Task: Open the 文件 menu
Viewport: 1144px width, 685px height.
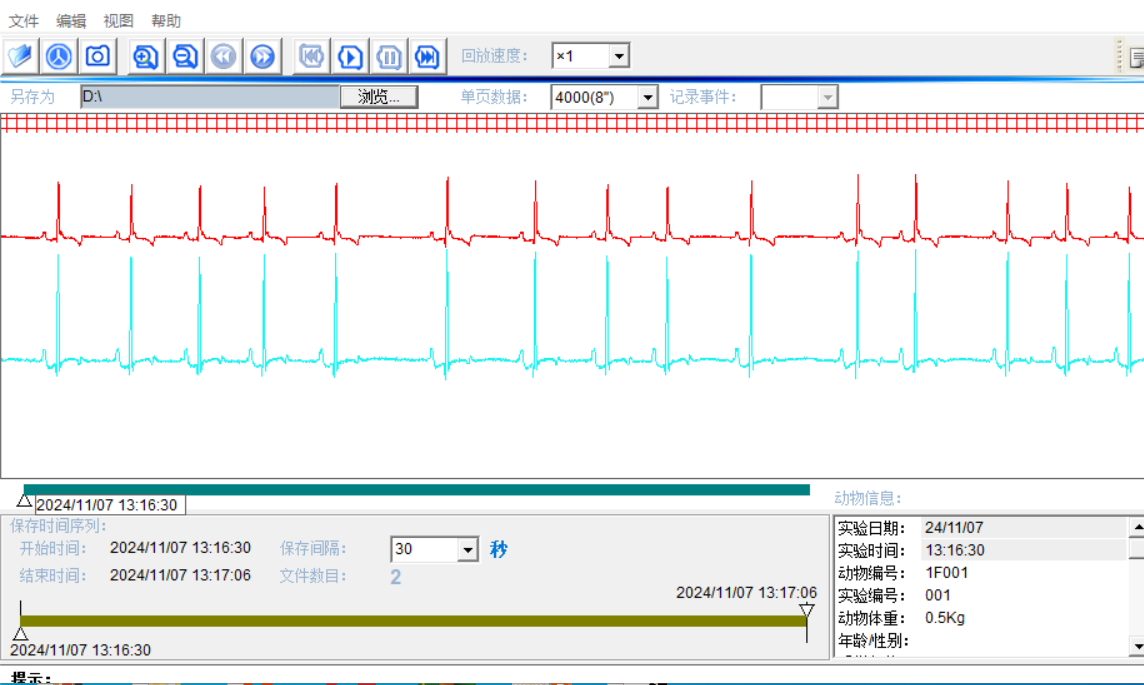Action: tap(24, 21)
